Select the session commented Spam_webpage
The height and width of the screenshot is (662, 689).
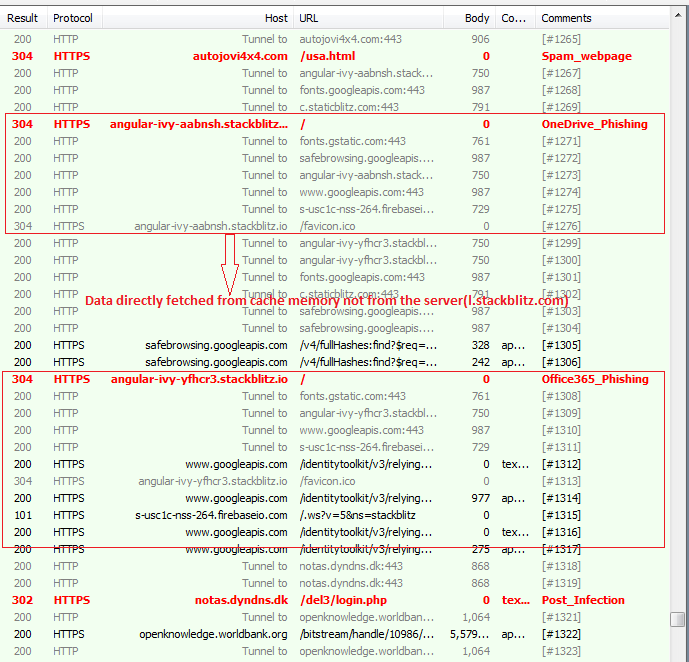coord(586,56)
